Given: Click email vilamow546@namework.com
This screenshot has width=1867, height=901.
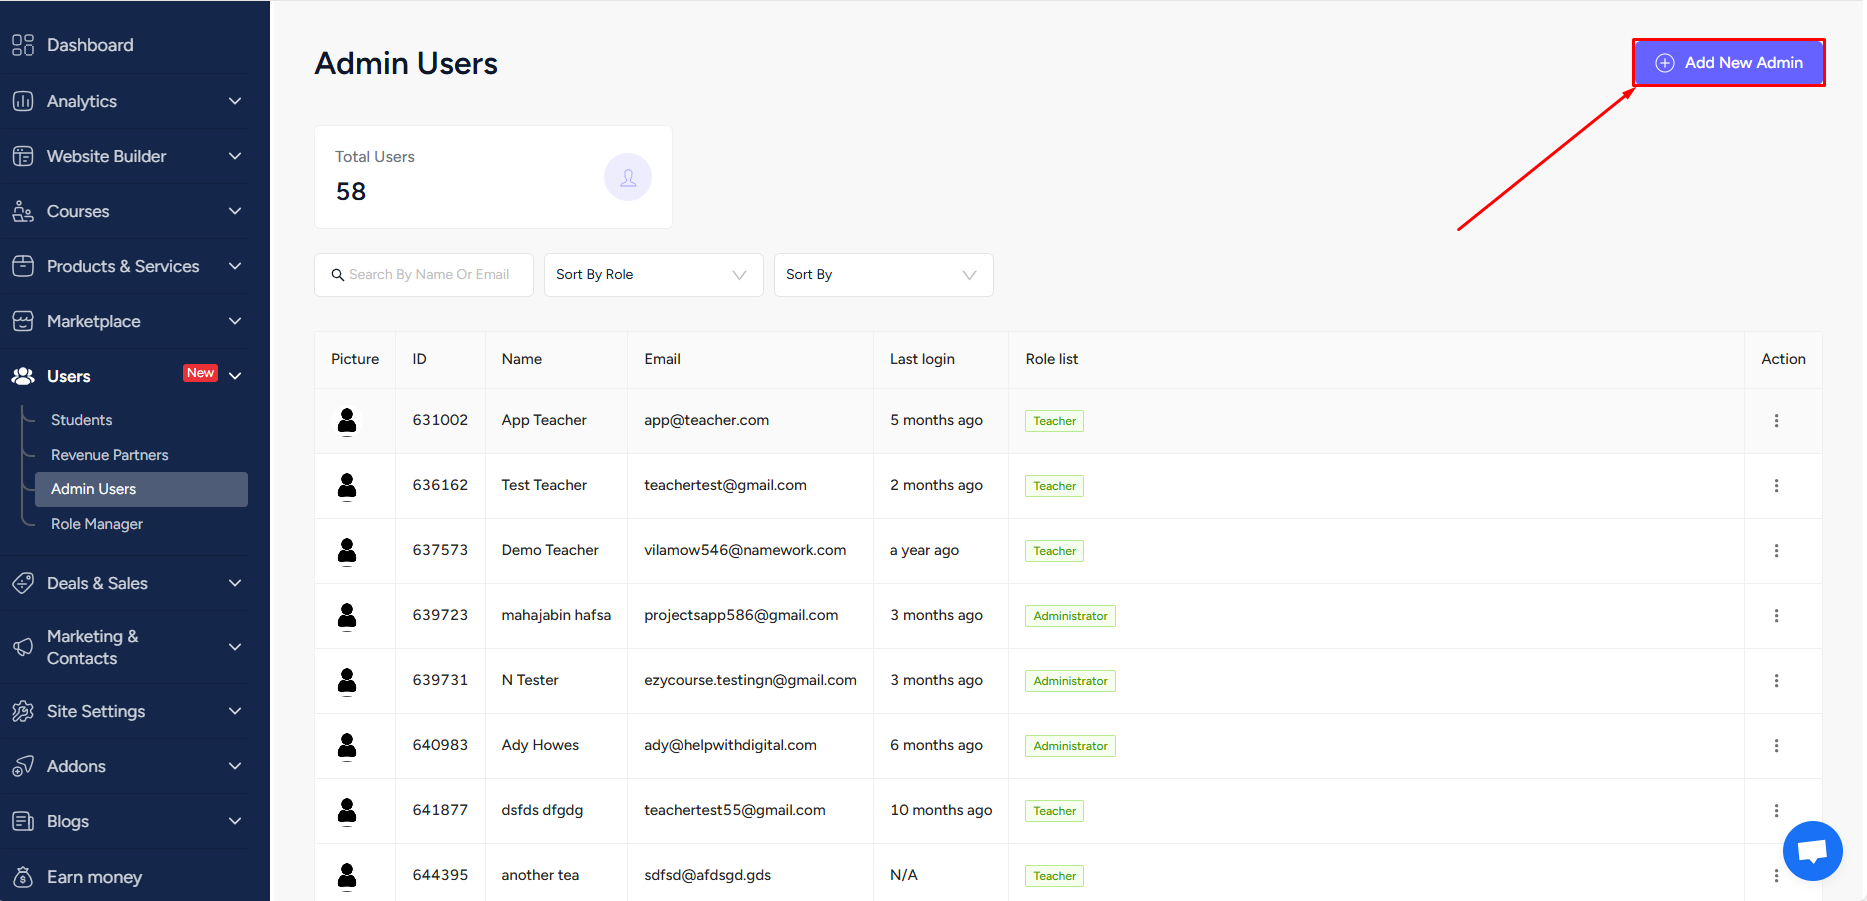Looking at the screenshot, I should click(x=745, y=550).
